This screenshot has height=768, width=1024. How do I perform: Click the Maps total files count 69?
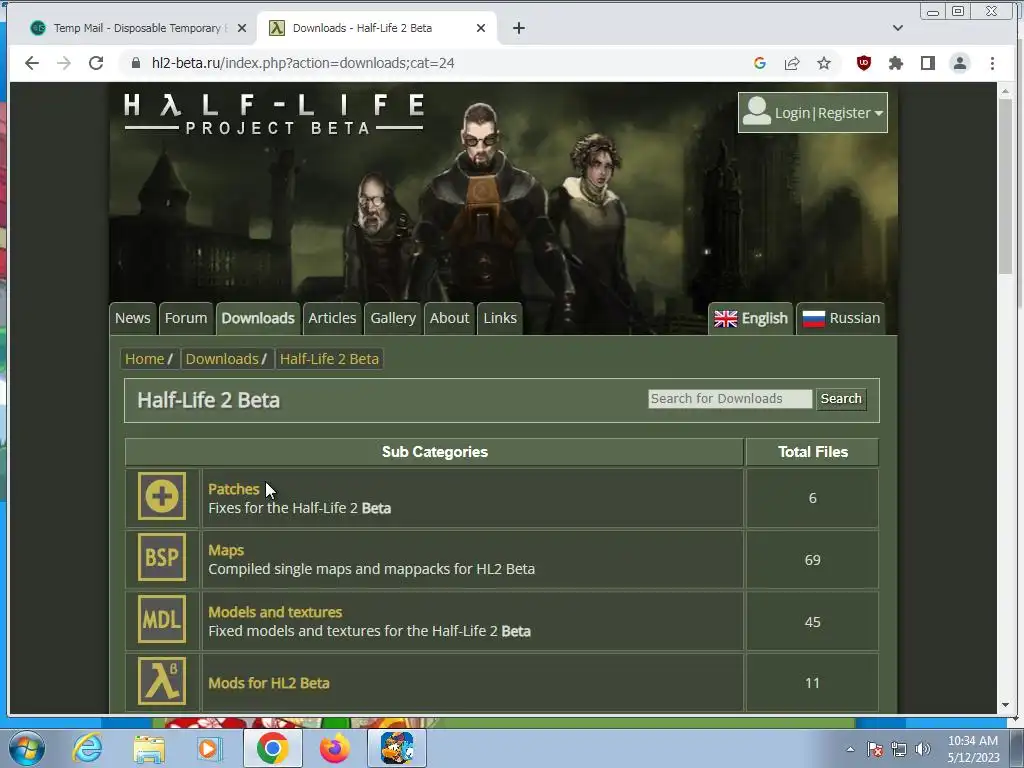(x=812, y=560)
